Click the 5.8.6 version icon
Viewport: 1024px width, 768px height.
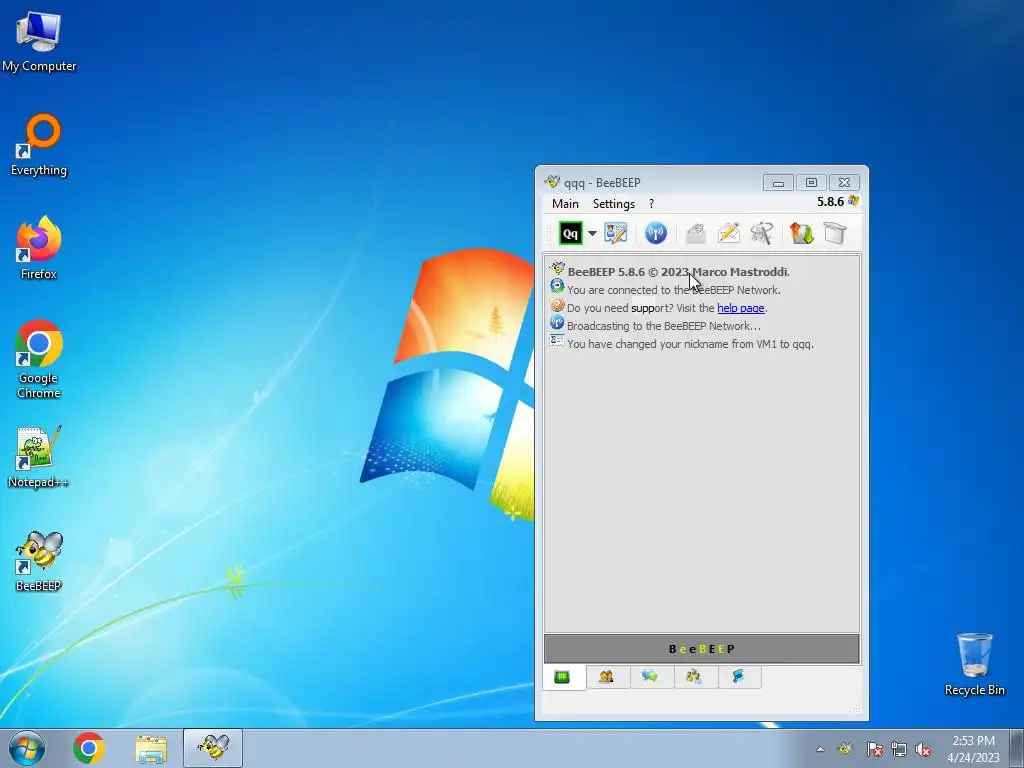coord(853,201)
